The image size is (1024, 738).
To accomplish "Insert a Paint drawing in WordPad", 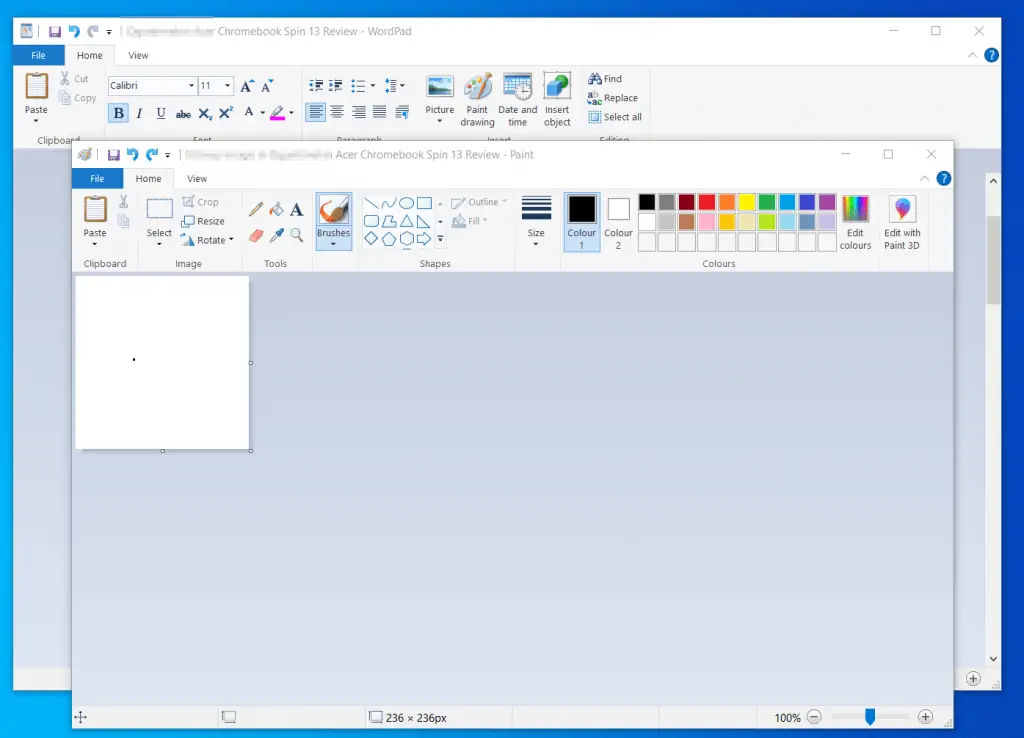I will pos(477,98).
